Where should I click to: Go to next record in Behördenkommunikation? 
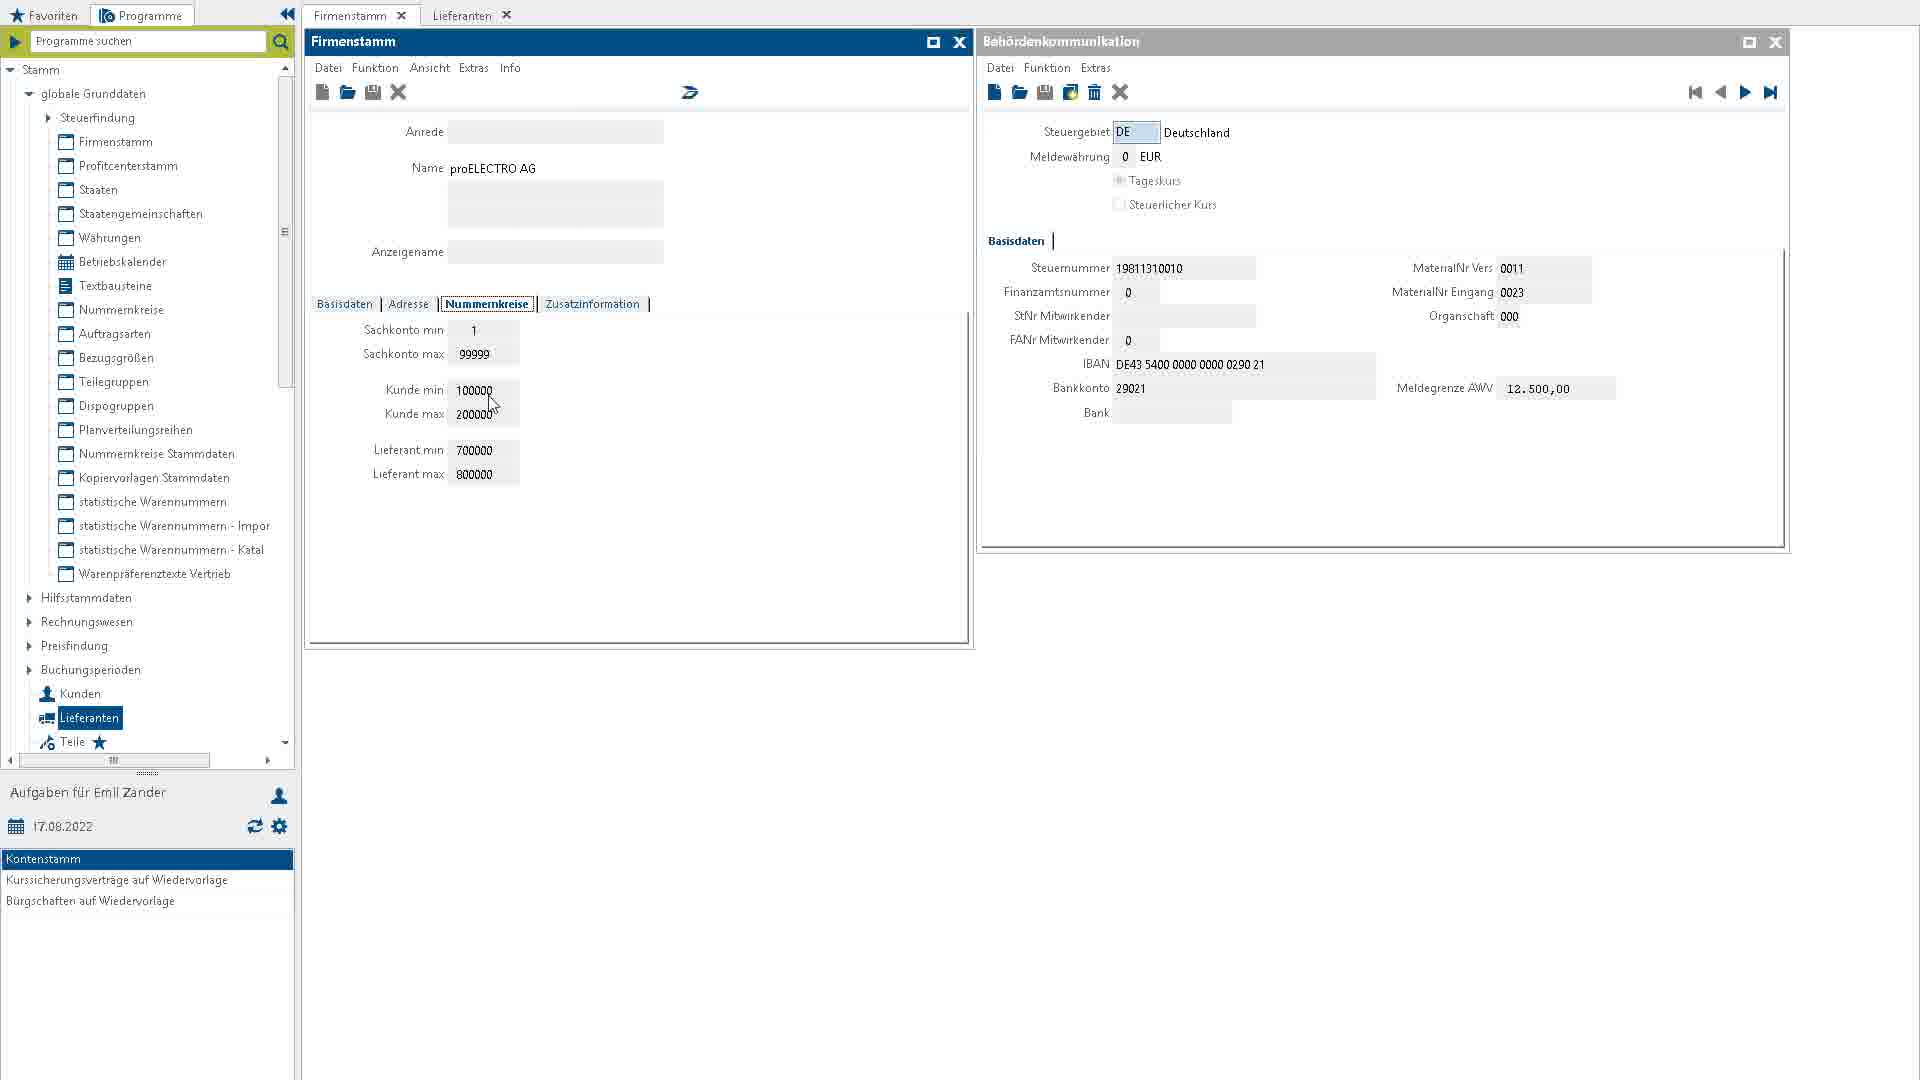pyautogui.click(x=1745, y=92)
